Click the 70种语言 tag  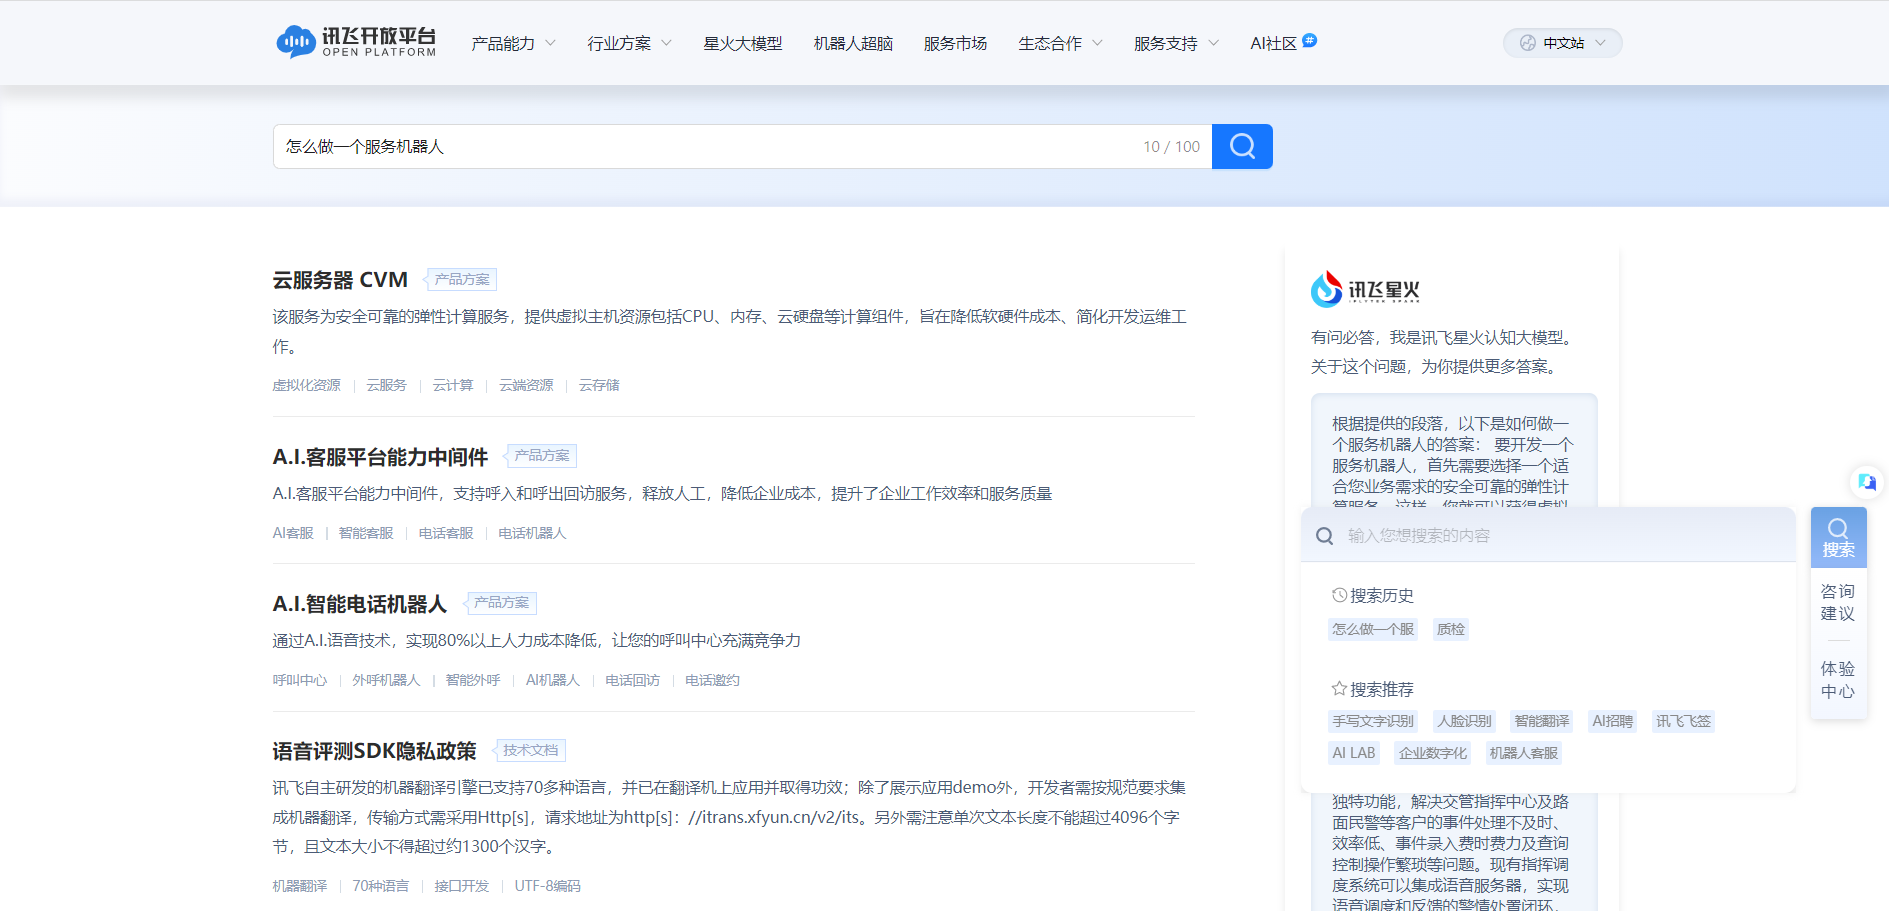[380, 886]
